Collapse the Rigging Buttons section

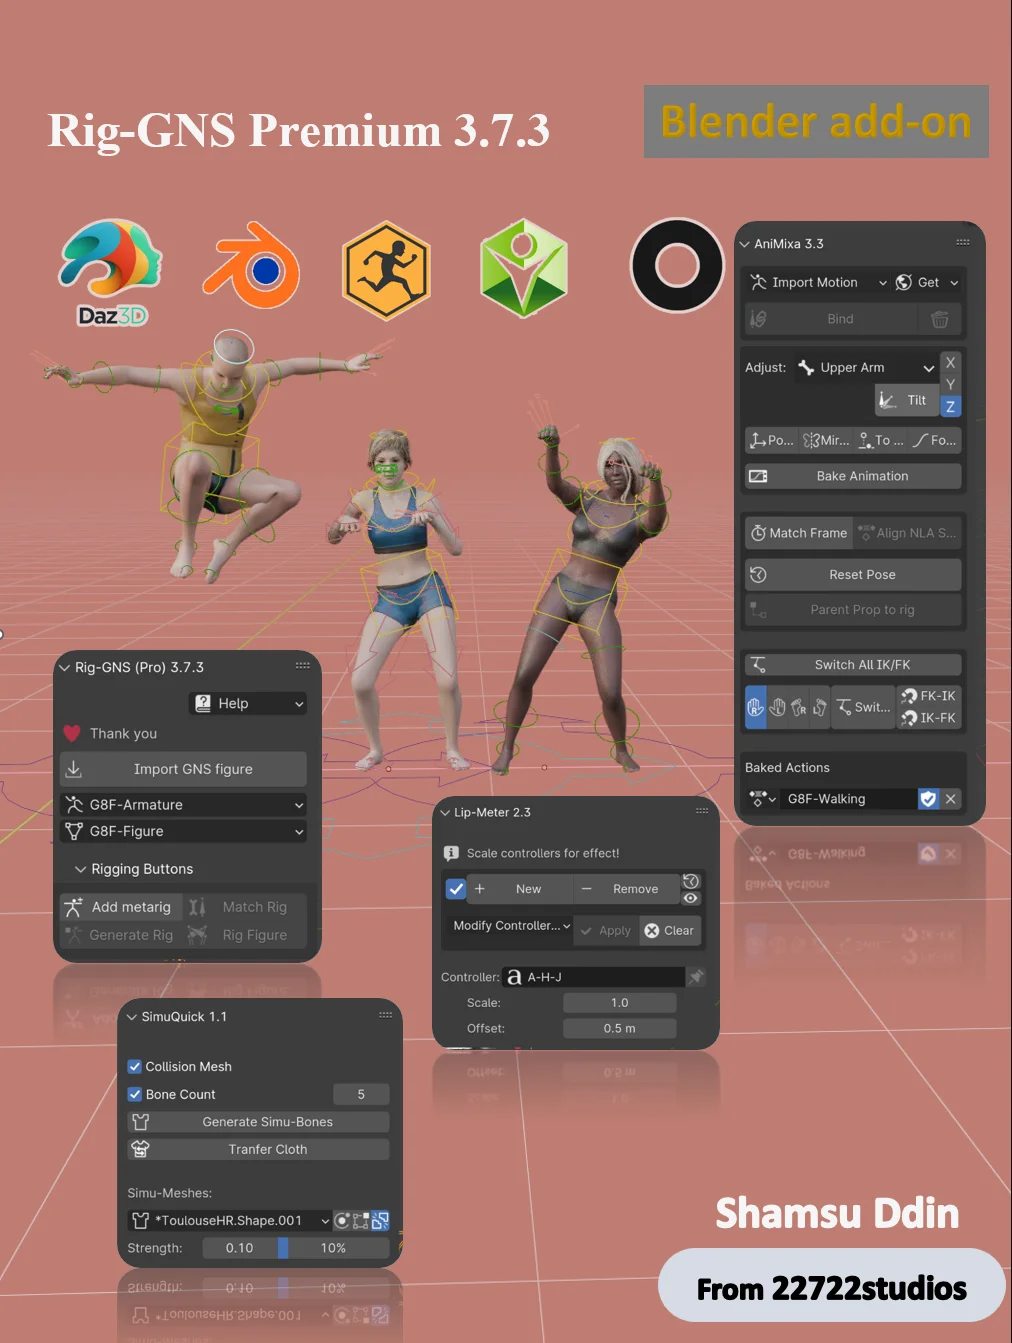click(81, 869)
